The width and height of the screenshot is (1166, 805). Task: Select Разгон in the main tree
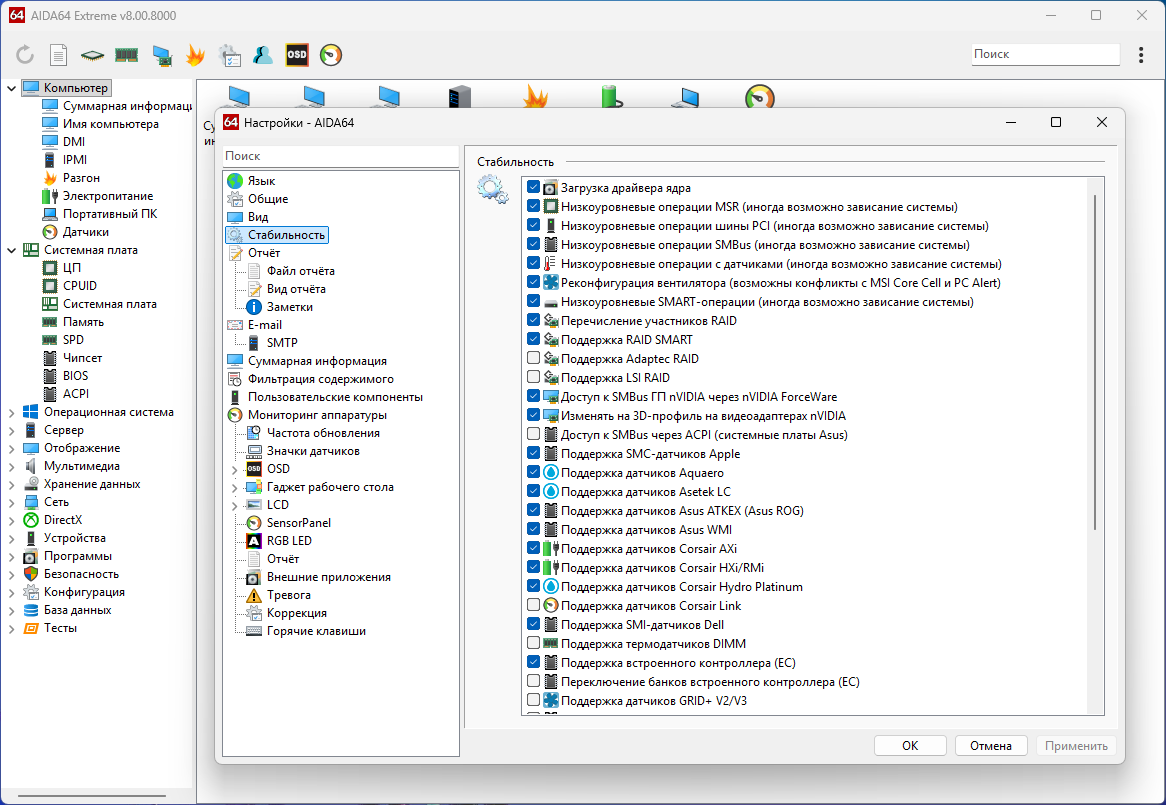[x=81, y=178]
